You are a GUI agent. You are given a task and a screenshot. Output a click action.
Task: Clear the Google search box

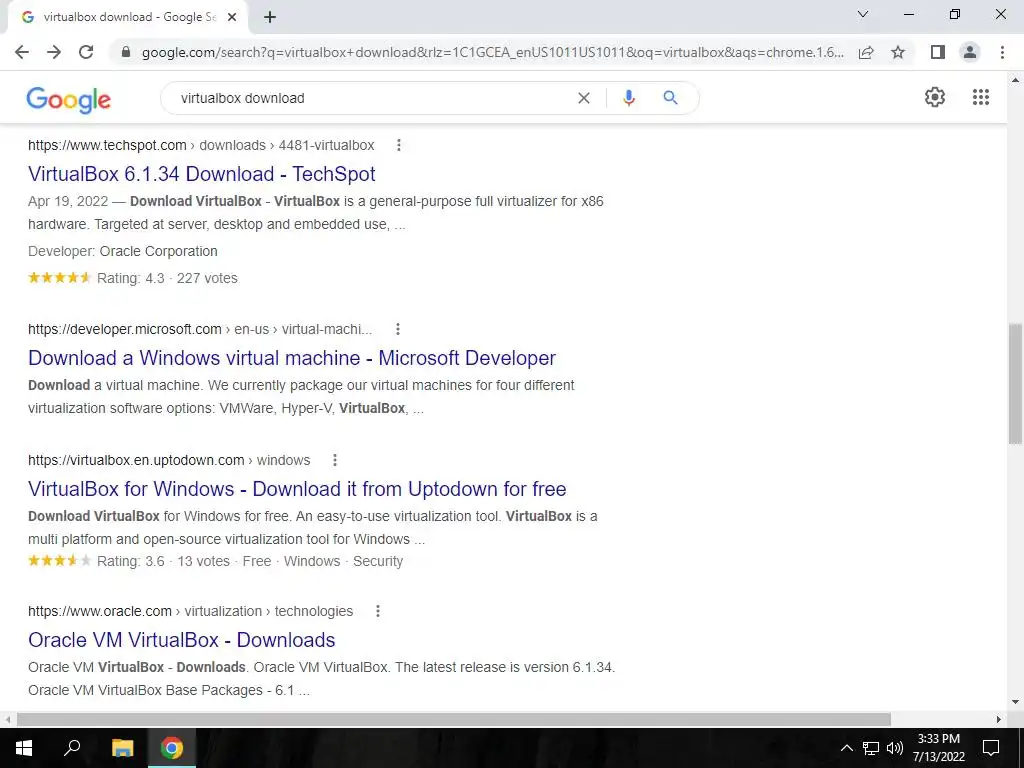(584, 98)
